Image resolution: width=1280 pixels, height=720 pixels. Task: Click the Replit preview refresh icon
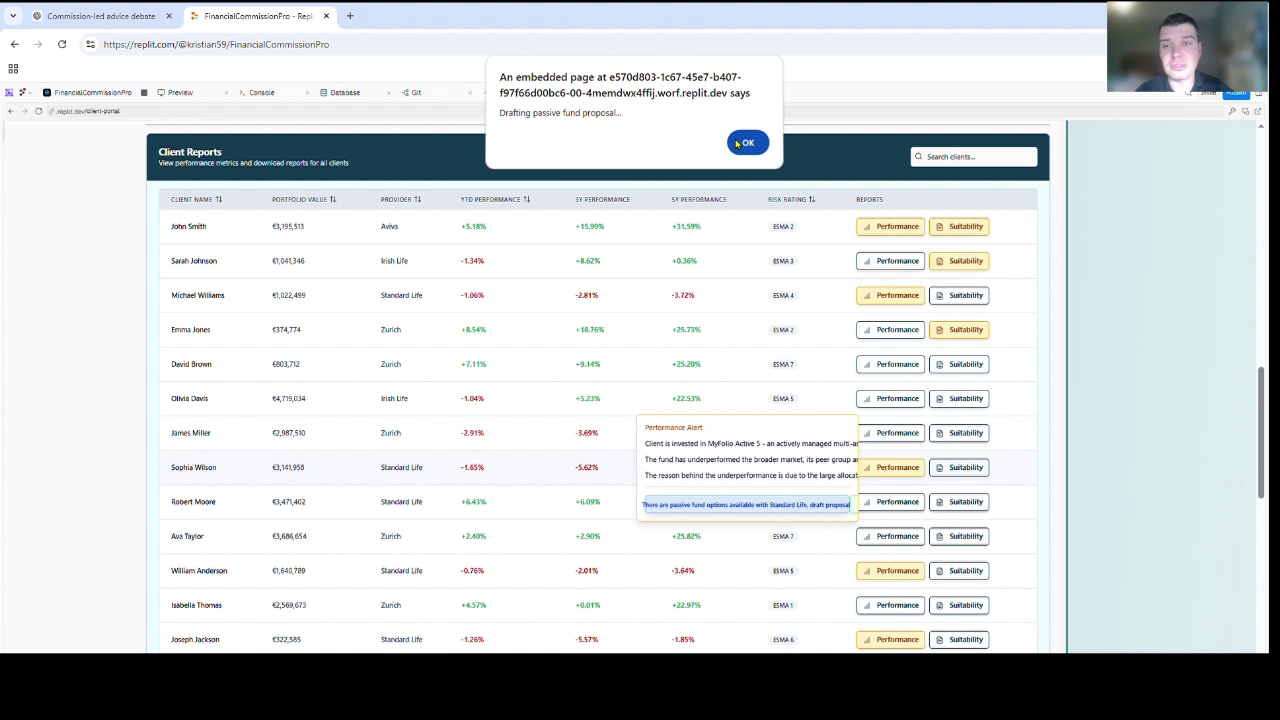click(x=38, y=111)
